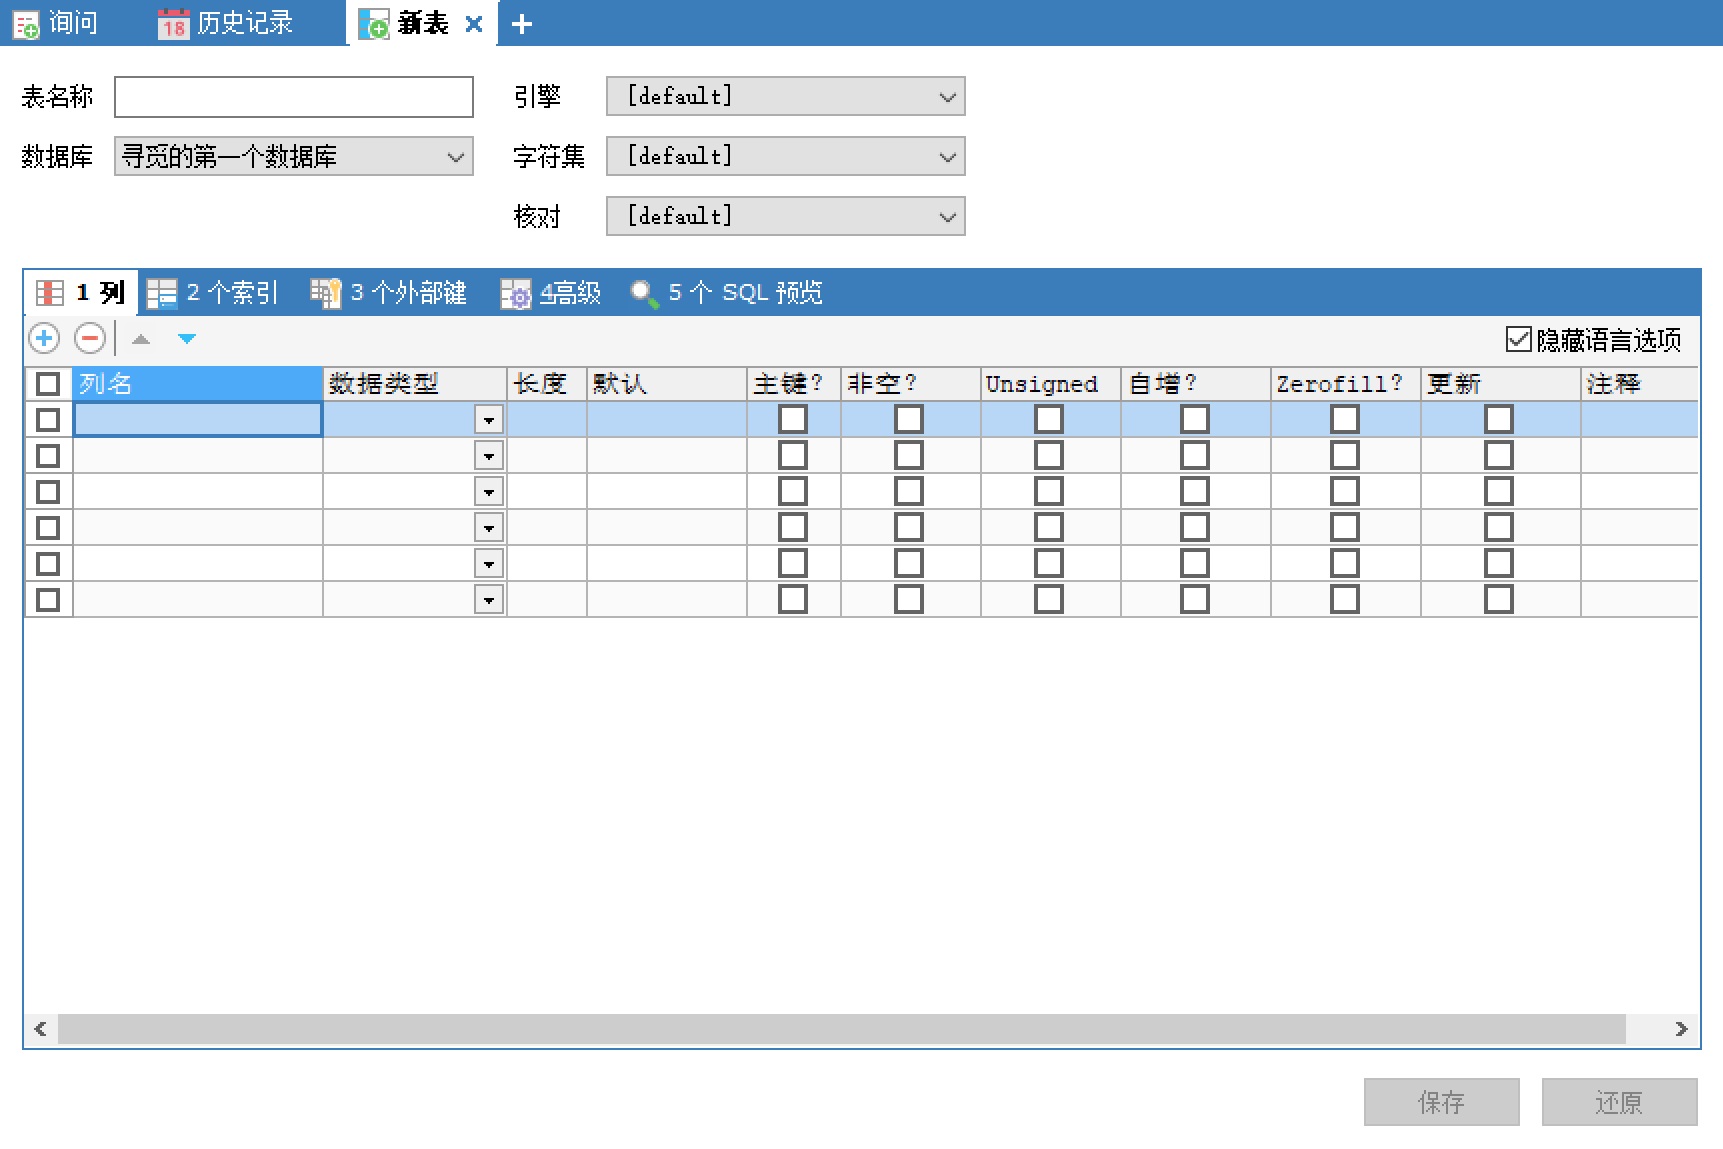
Task: Open fifth row 数据类型 dropdown arrow
Action: (489, 564)
